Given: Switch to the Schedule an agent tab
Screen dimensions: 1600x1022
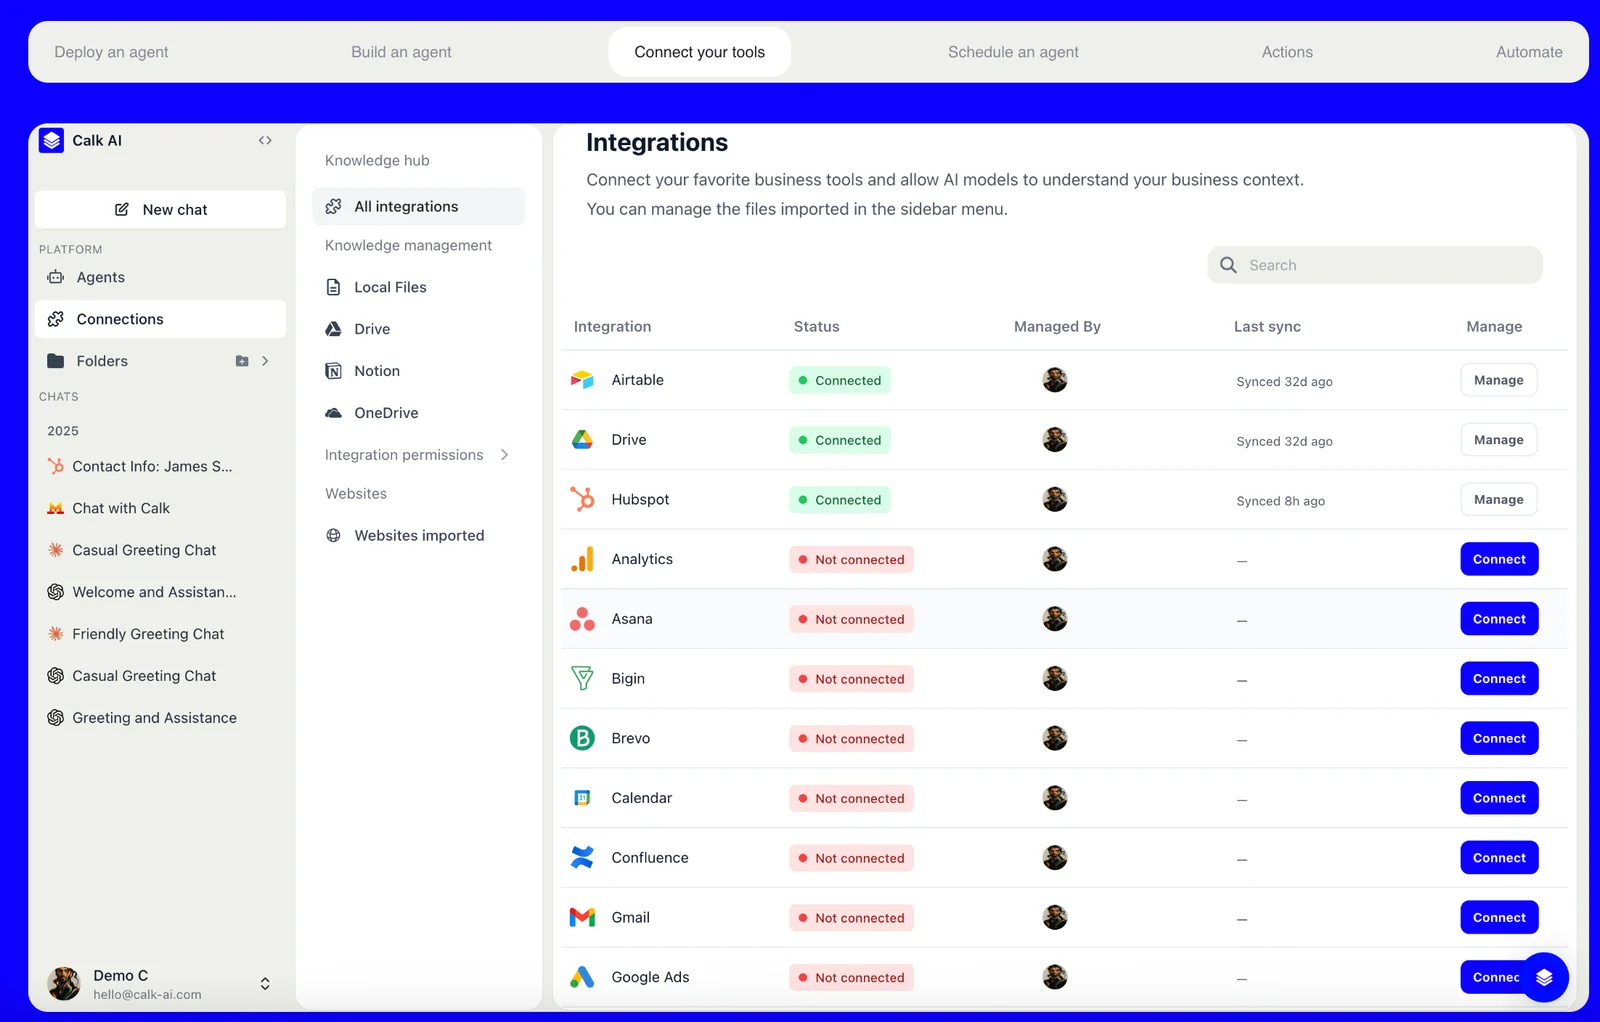Looking at the screenshot, I should 1012,52.
